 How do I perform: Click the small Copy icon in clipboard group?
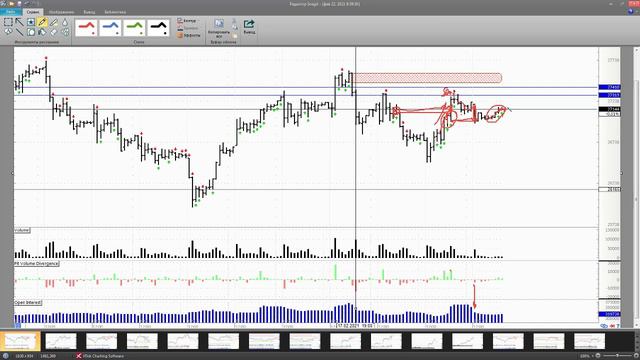pyautogui.click(x=234, y=27)
